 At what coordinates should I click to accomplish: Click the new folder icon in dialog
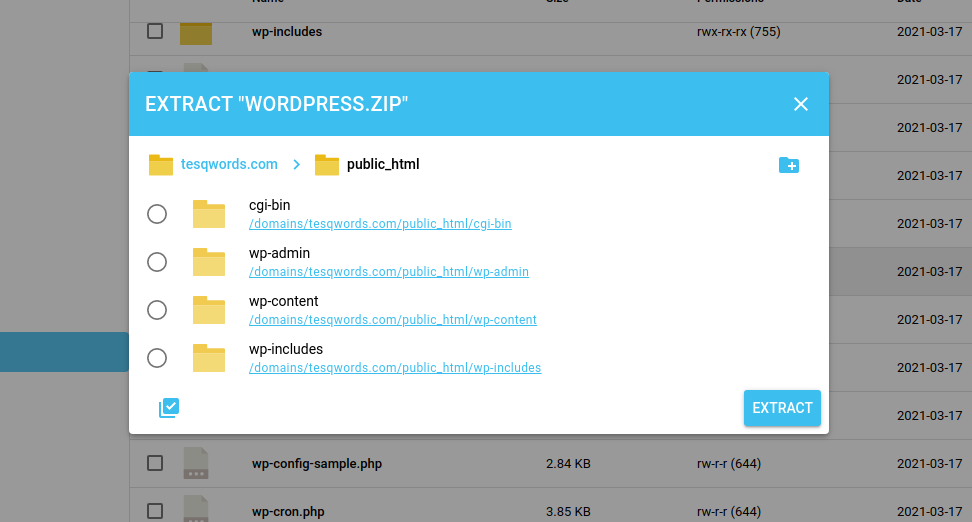[789, 165]
